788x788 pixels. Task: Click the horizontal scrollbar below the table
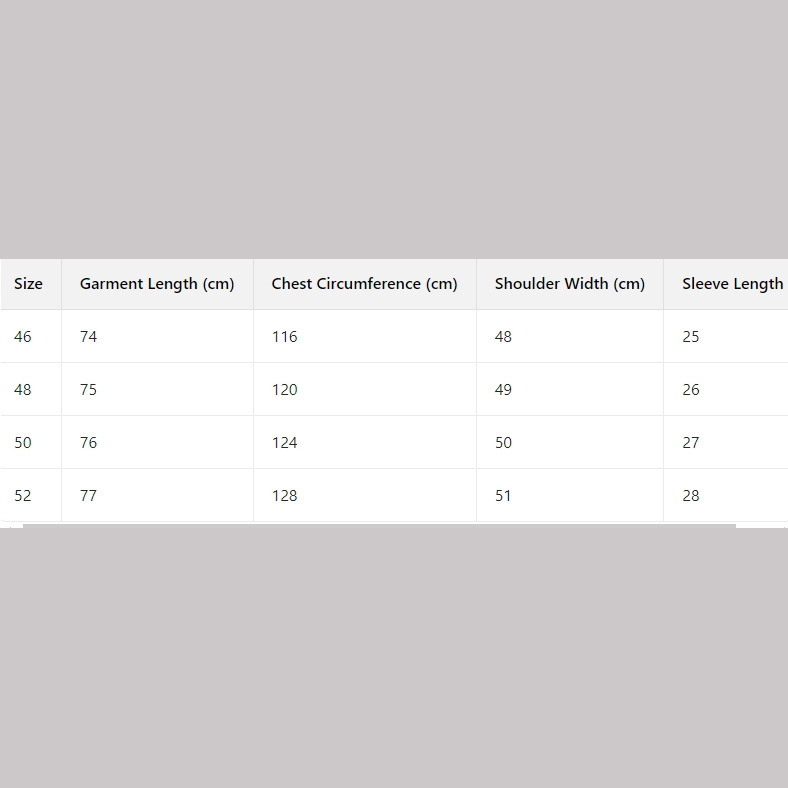pyautogui.click(x=378, y=525)
